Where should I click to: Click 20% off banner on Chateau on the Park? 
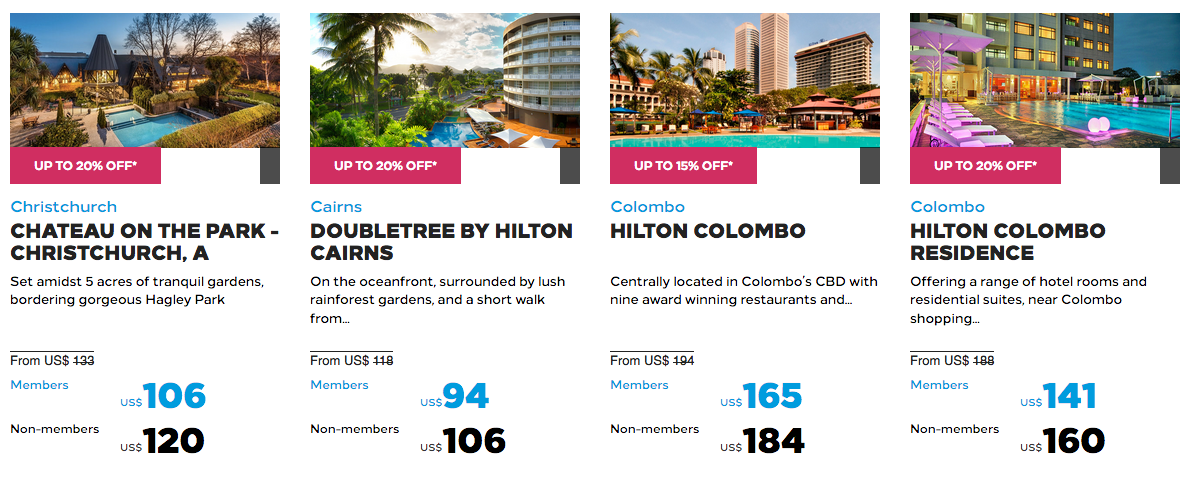click(85, 166)
